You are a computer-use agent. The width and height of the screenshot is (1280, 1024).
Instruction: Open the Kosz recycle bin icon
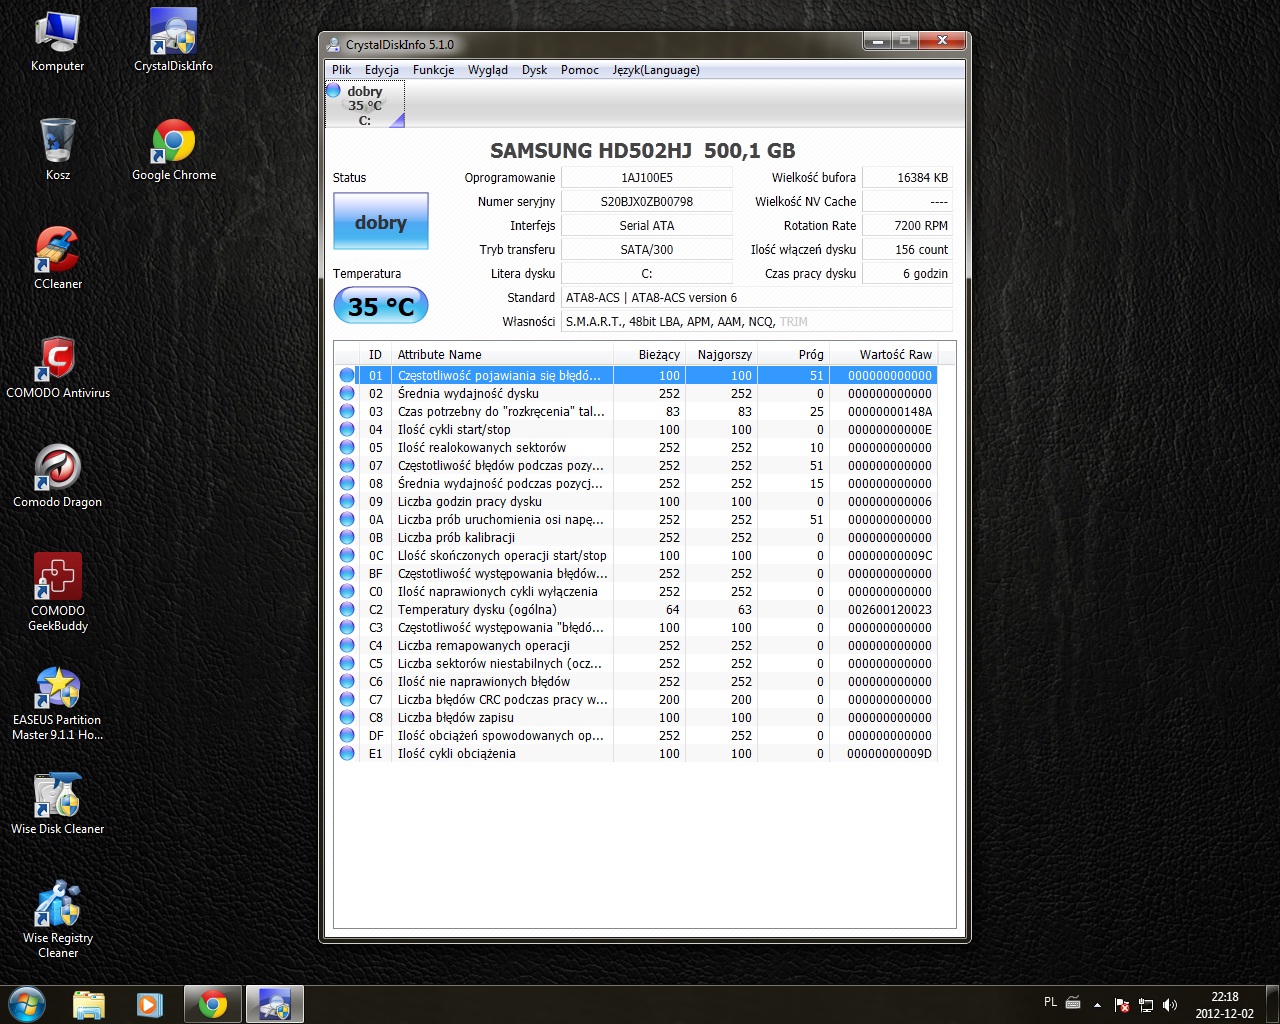tap(57, 150)
